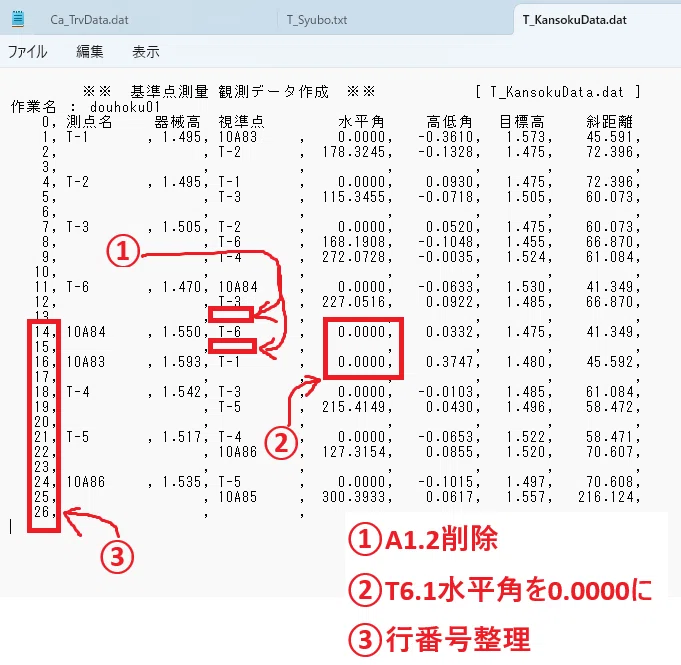Click the header text '高低角'

(449, 122)
